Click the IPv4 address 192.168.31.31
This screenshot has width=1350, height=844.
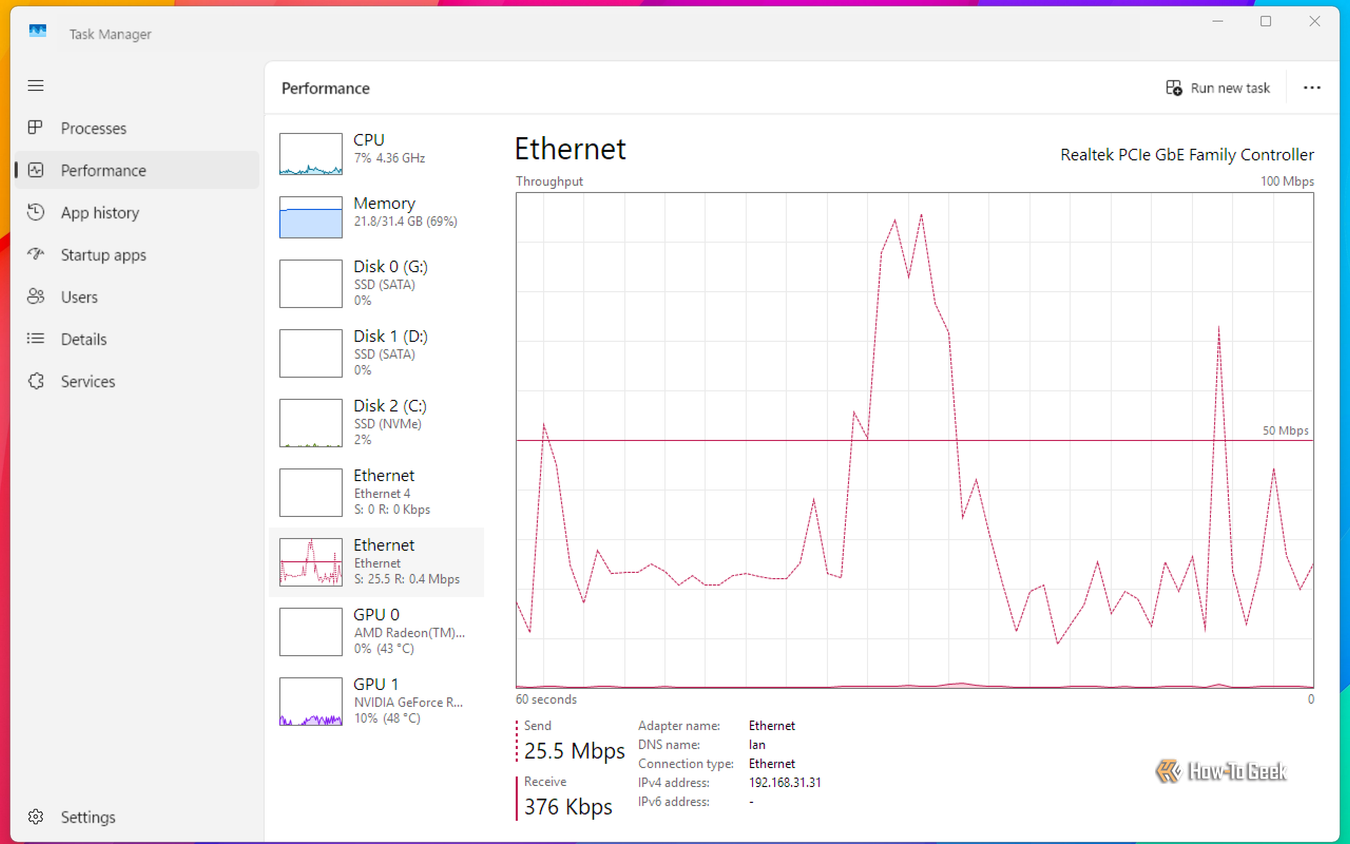(785, 783)
